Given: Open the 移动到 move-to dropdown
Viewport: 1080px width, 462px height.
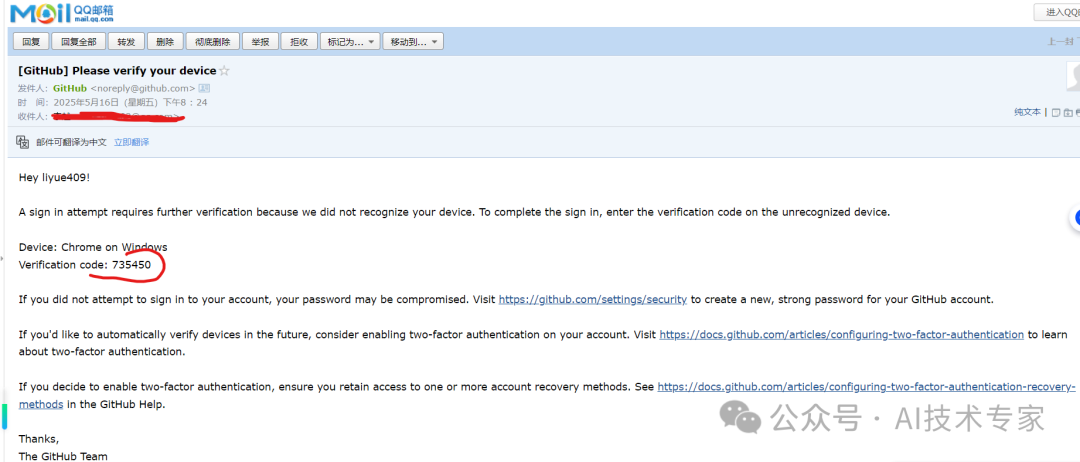Looking at the screenshot, I should tap(413, 41).
